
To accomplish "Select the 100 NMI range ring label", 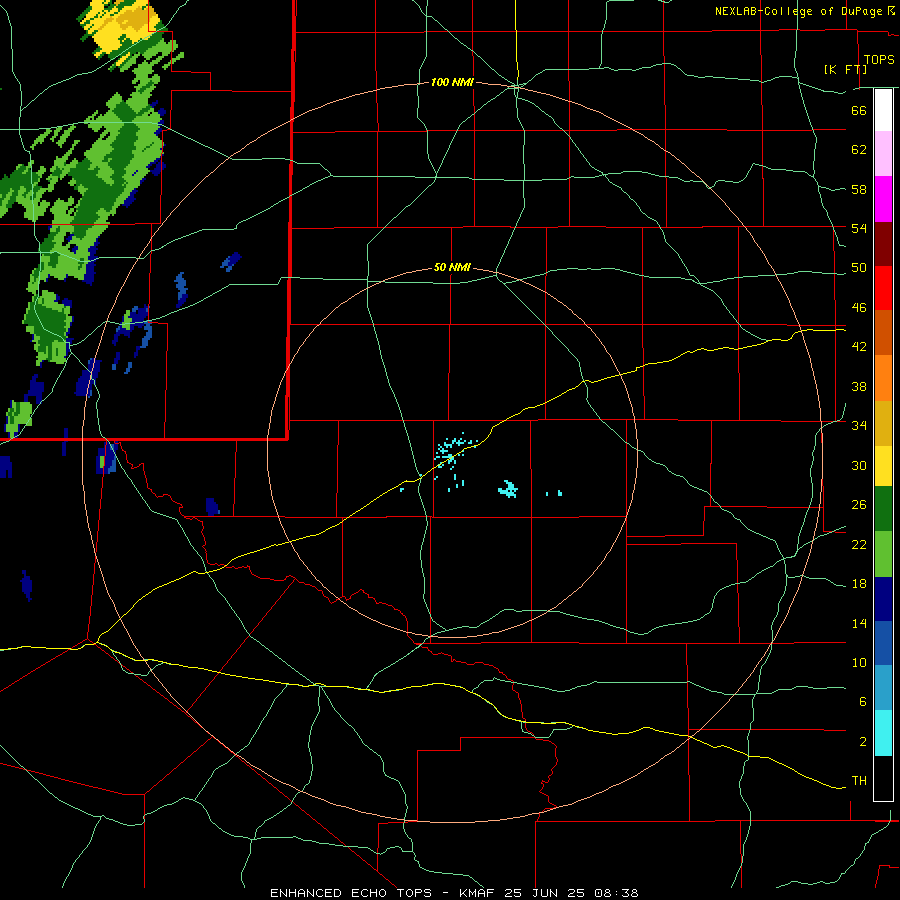I will [x=452, y=83].
